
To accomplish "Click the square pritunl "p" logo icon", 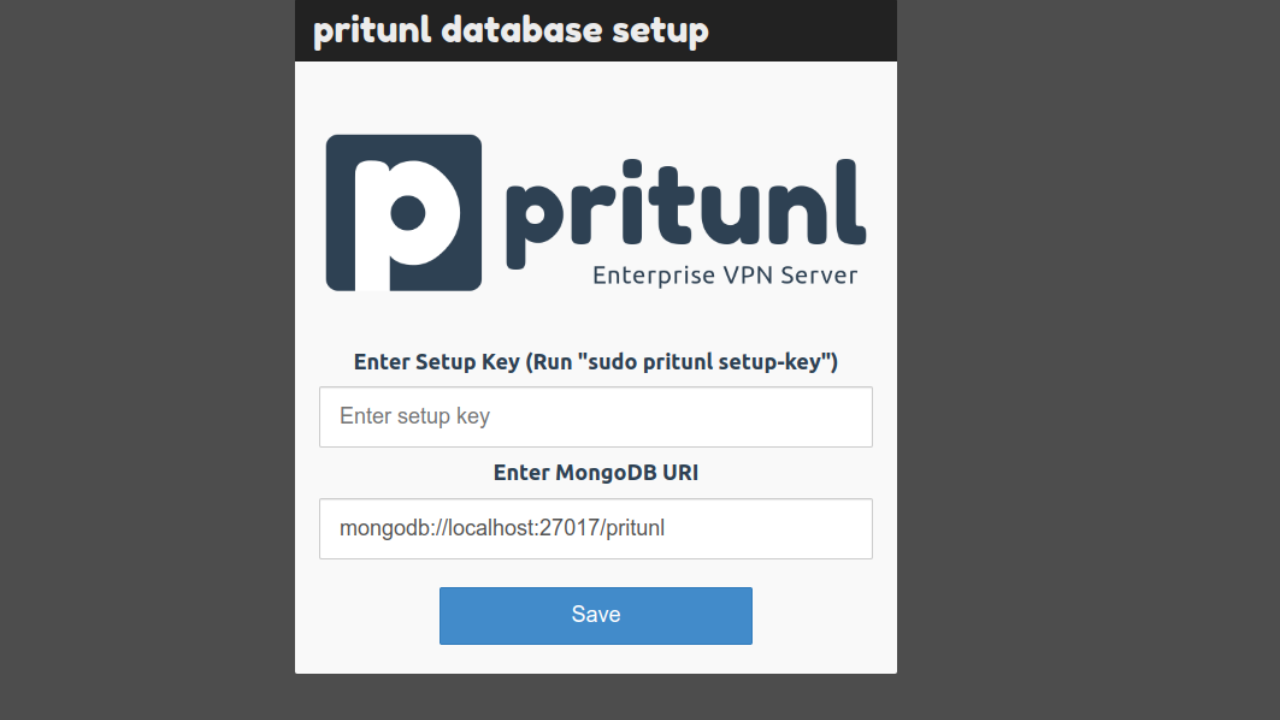I will [404, 213].
